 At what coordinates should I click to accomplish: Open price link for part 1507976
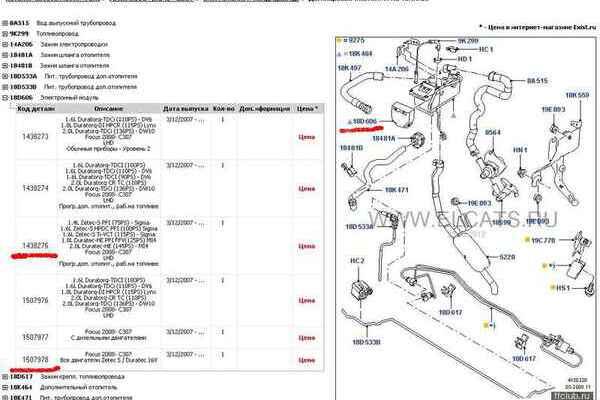pyautogui.click(x=307, y=301)
